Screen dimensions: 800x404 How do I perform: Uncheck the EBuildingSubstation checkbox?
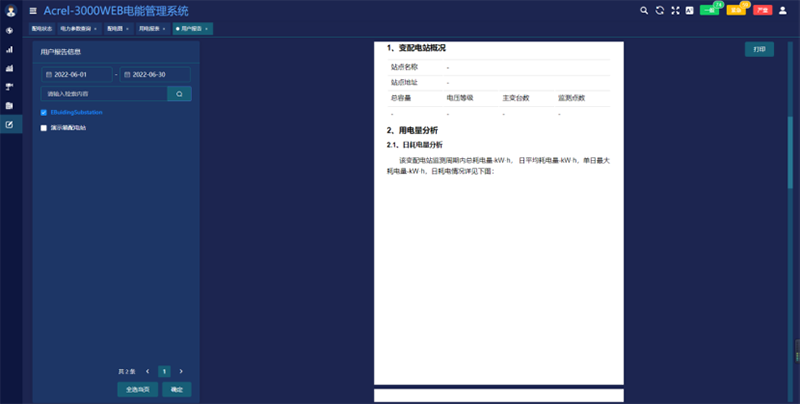[44, 112]
